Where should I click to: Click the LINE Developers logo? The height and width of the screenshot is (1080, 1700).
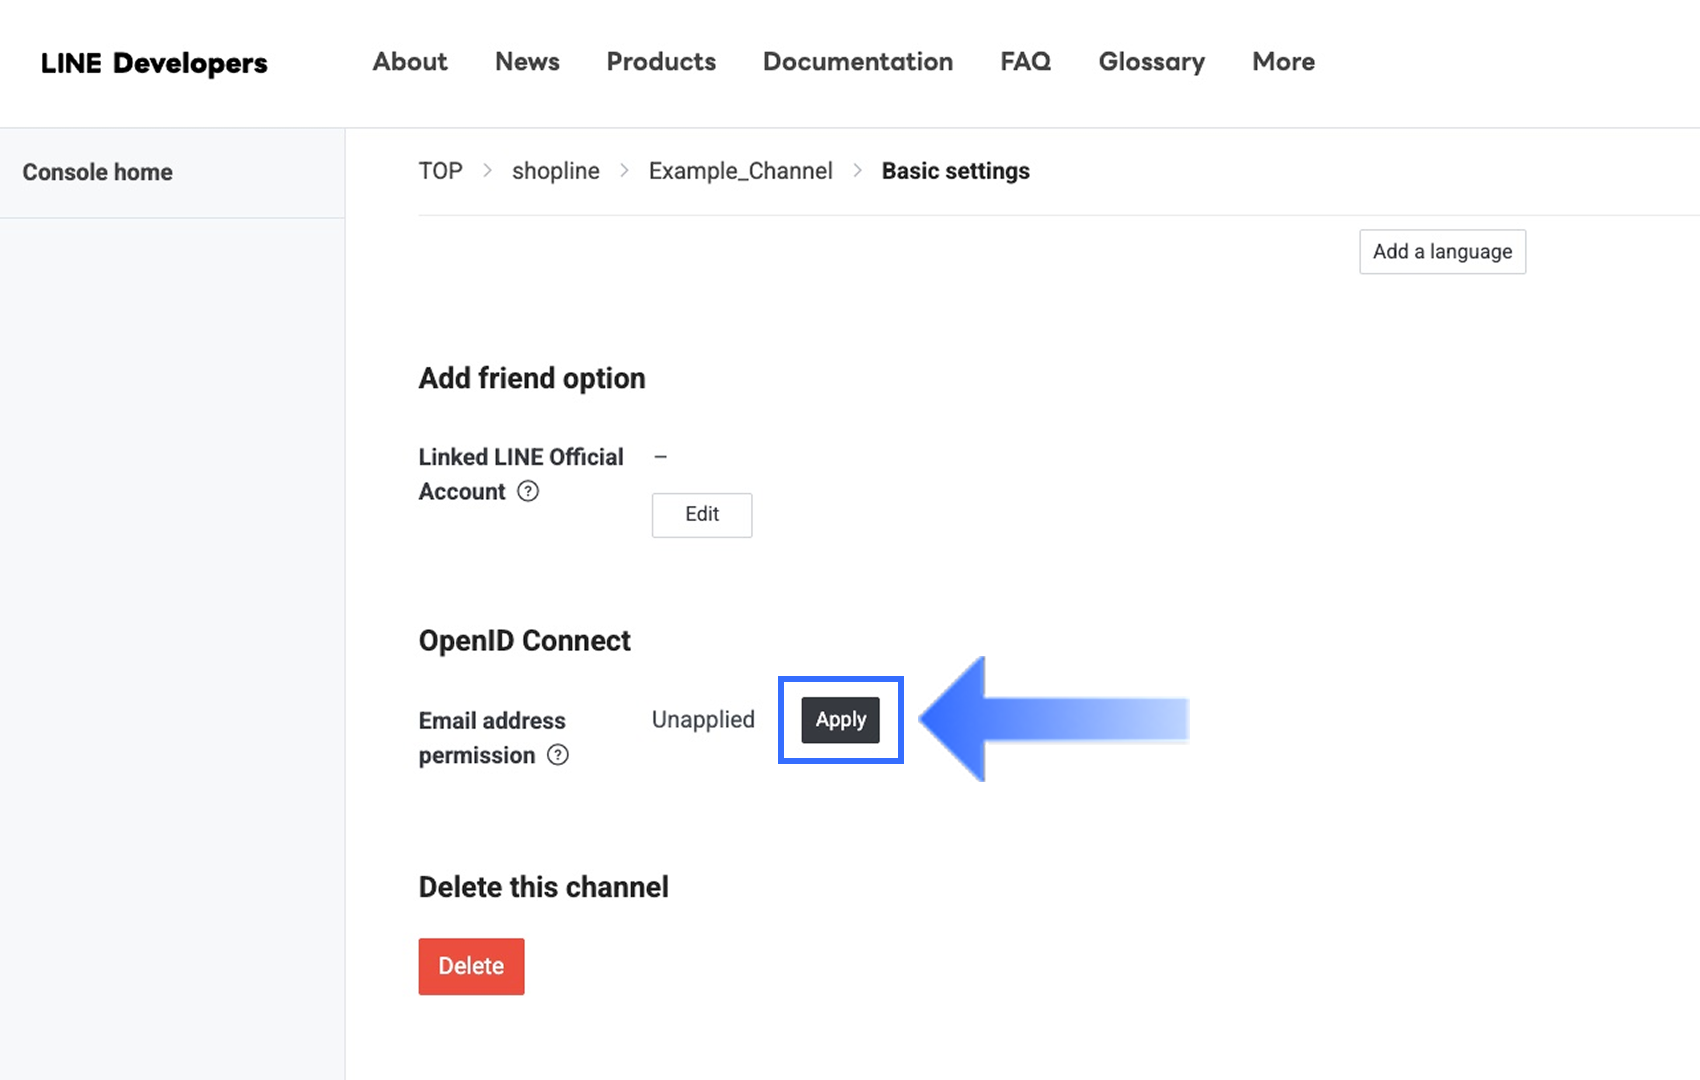click(154, 63)
